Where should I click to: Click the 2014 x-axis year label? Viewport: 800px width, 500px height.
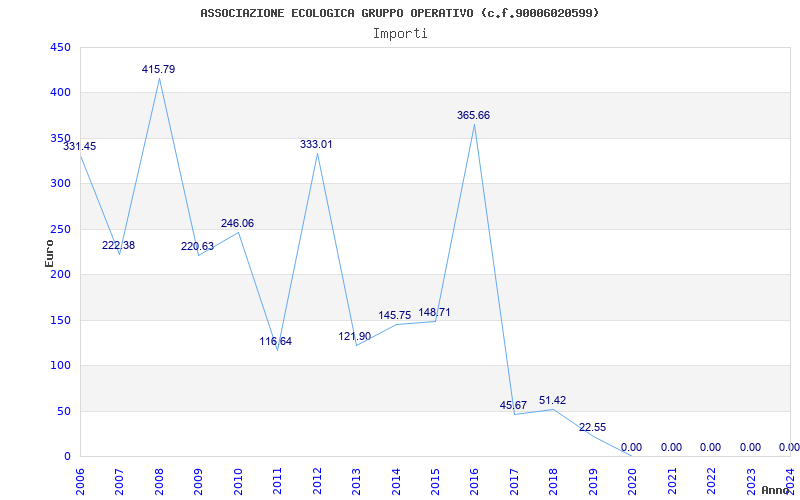pyautogui.click(x=396, y=481)
